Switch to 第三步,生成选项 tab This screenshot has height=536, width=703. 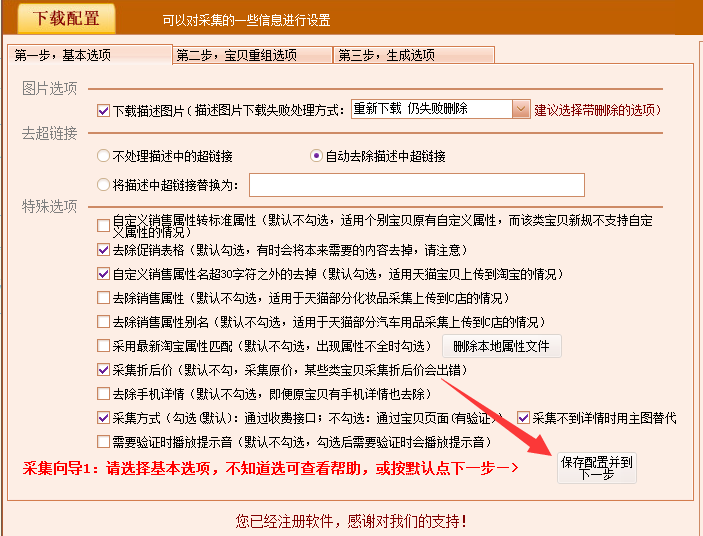click(414, 55)
